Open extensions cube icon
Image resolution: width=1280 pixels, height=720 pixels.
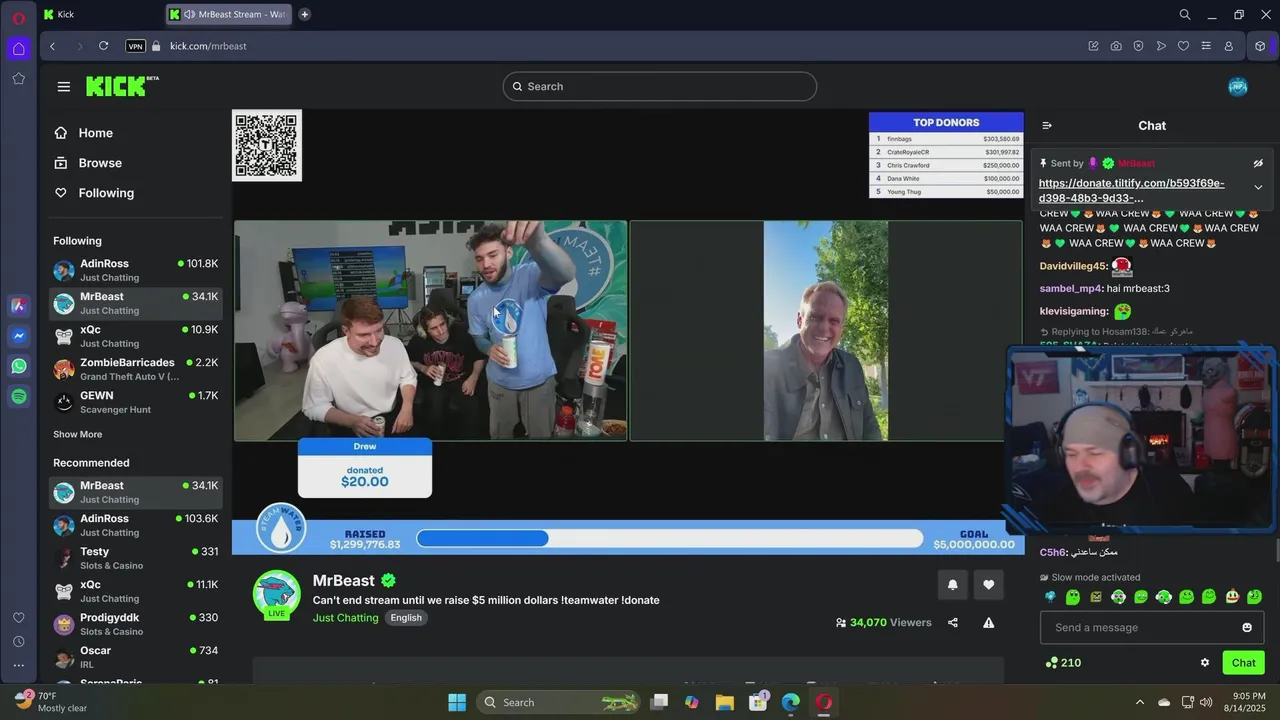pos(1260,46)
